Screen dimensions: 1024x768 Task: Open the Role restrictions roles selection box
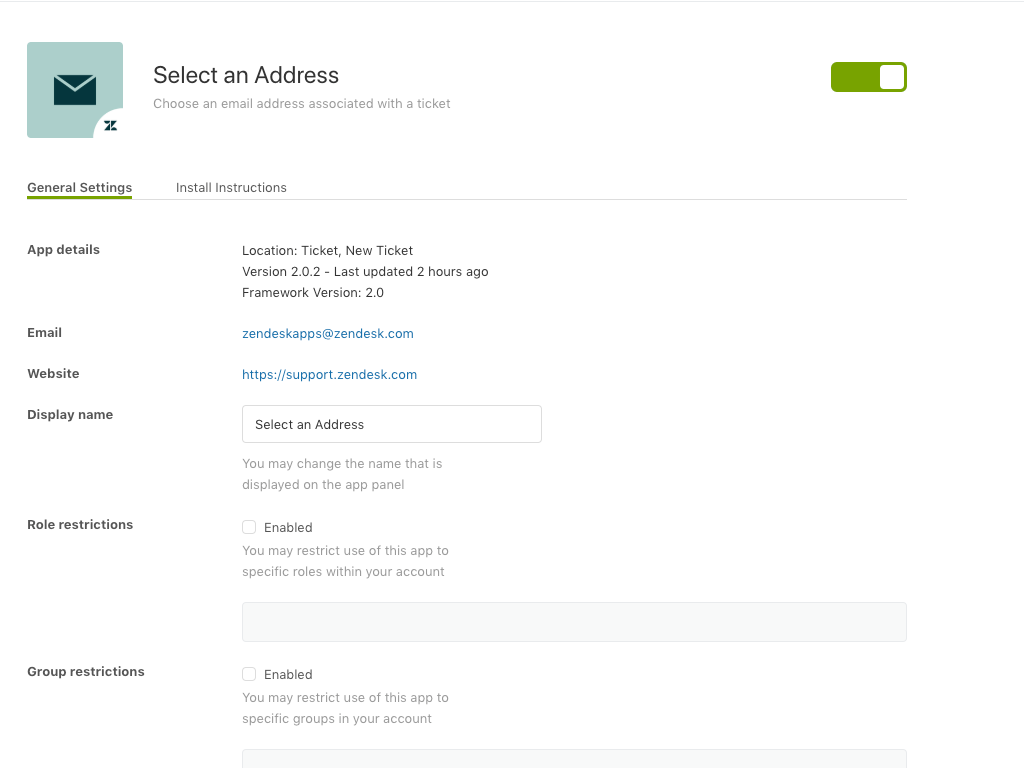pos(573,622)
